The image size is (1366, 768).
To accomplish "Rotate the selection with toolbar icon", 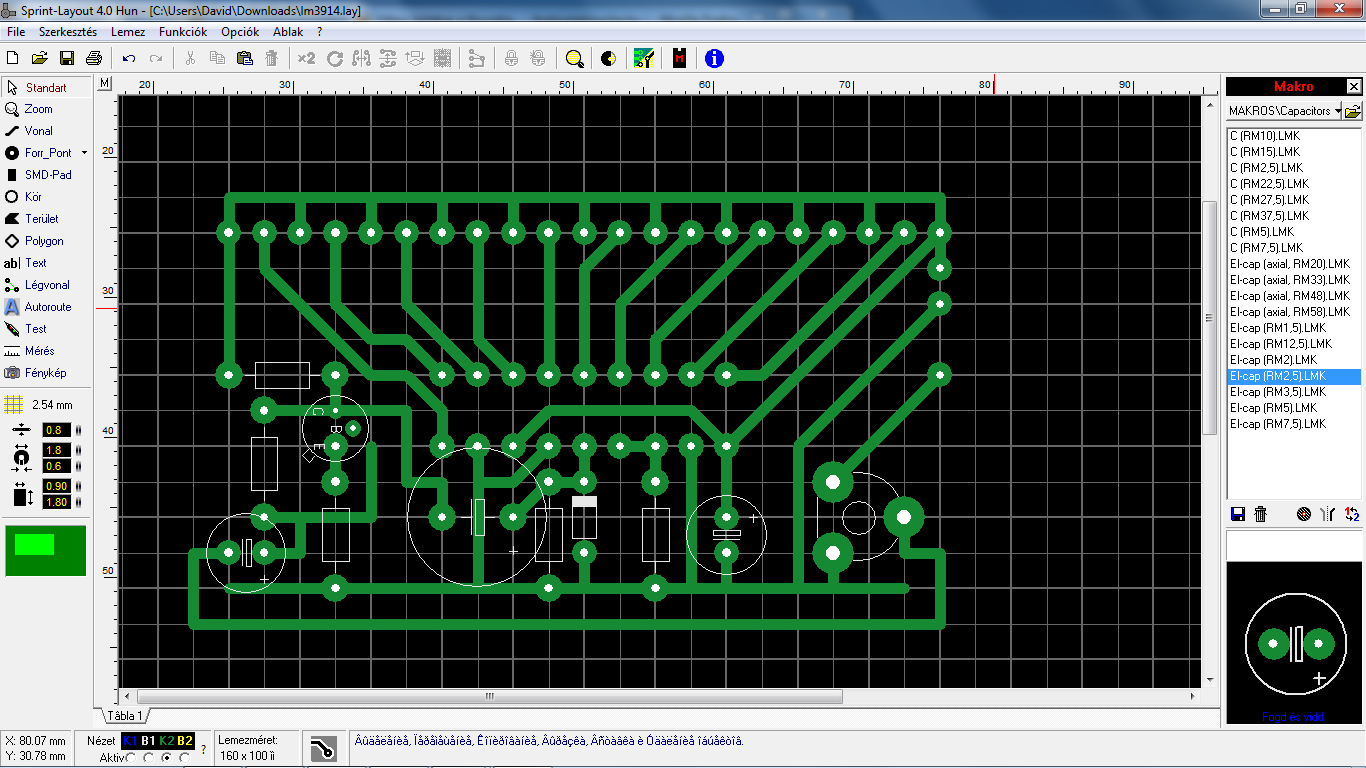I will pyautogui.click(x=335, y=58).
